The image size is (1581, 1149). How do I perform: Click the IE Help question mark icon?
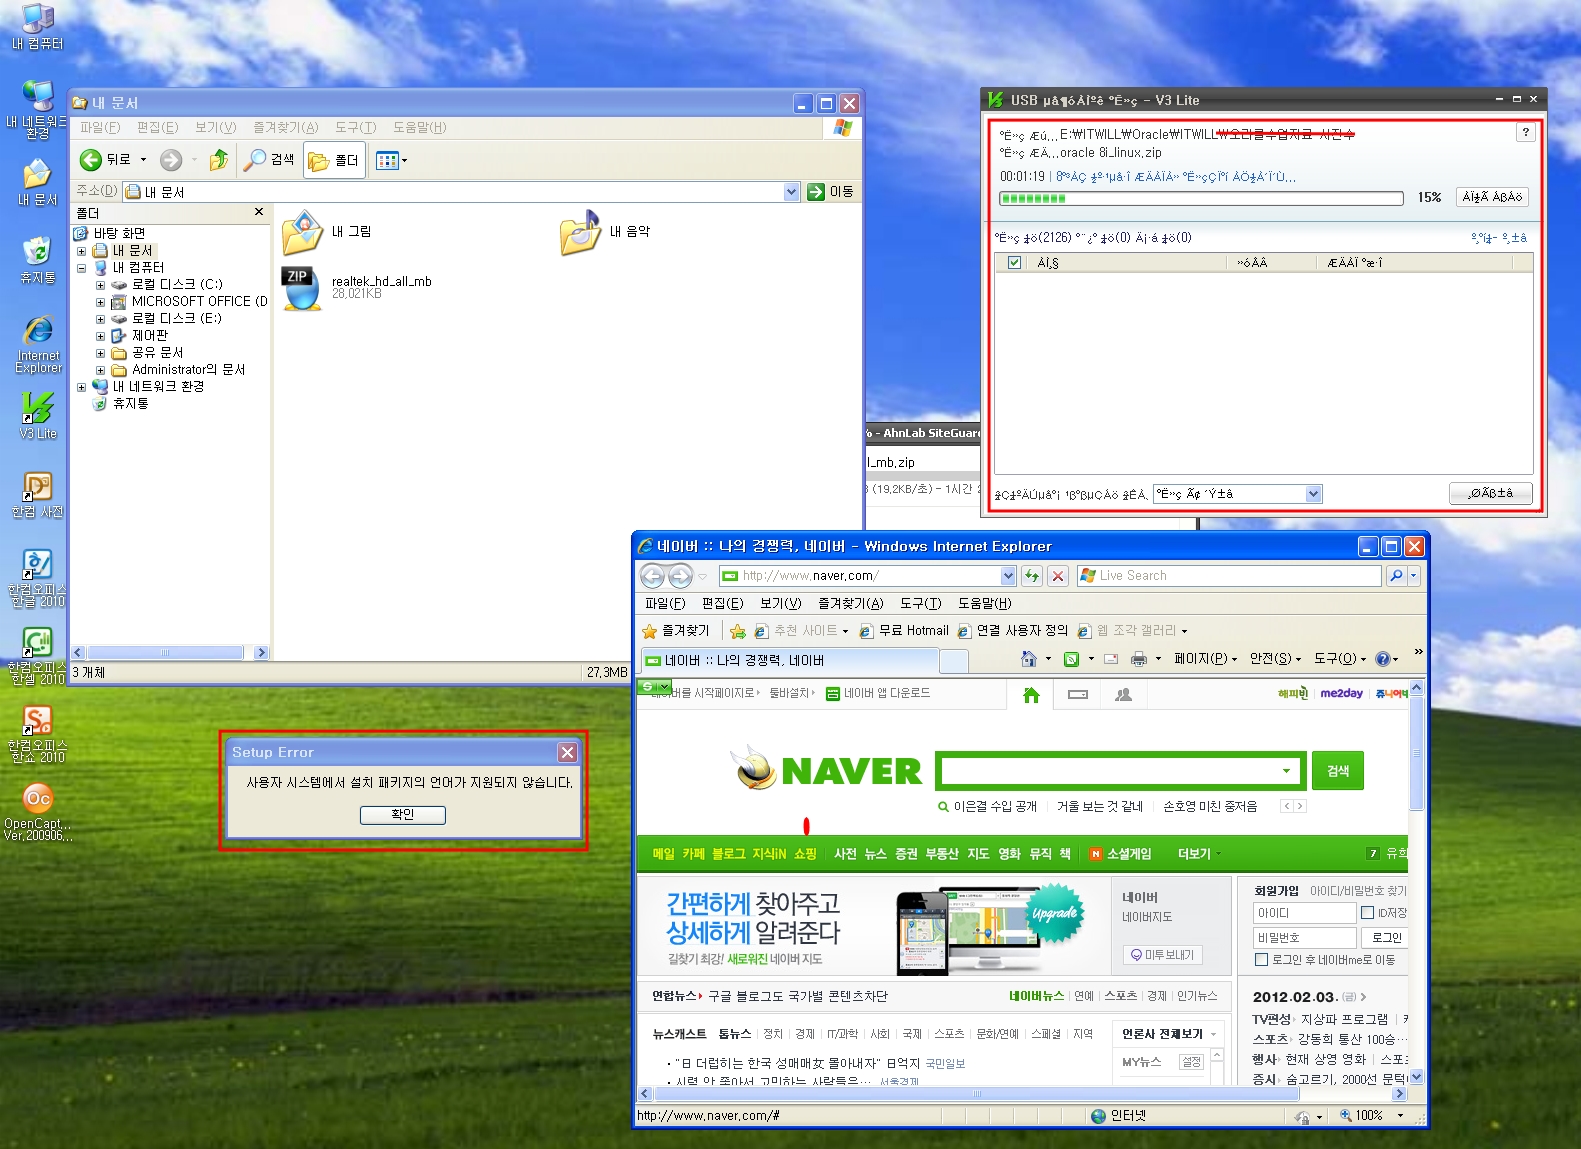[1383, 659]
